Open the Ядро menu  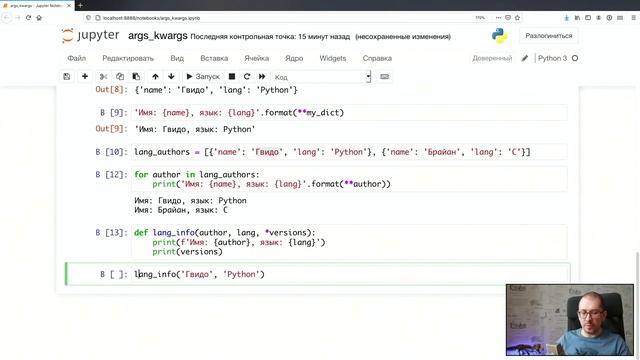[294, 58]
